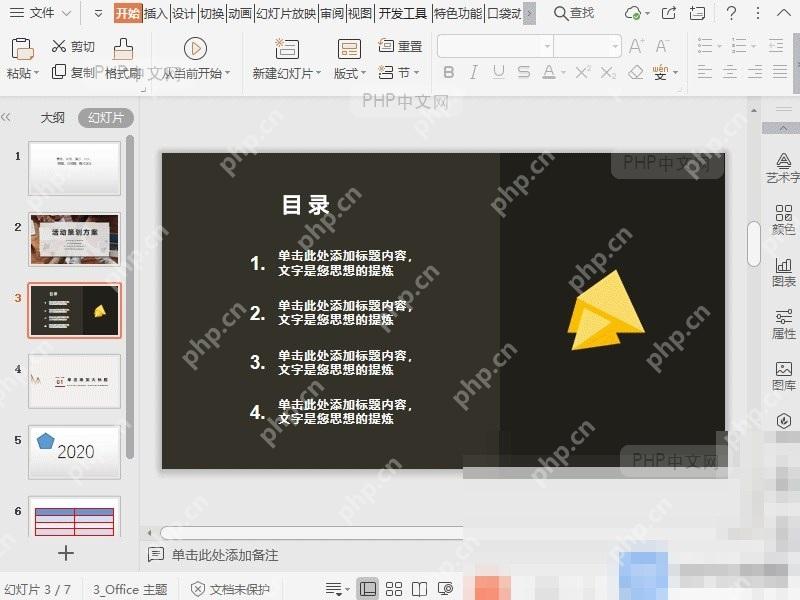This screenshot has height=600, width=800.
Task: Select slide 5 thumbnail with 2020
Action: (x=74, y=452)
